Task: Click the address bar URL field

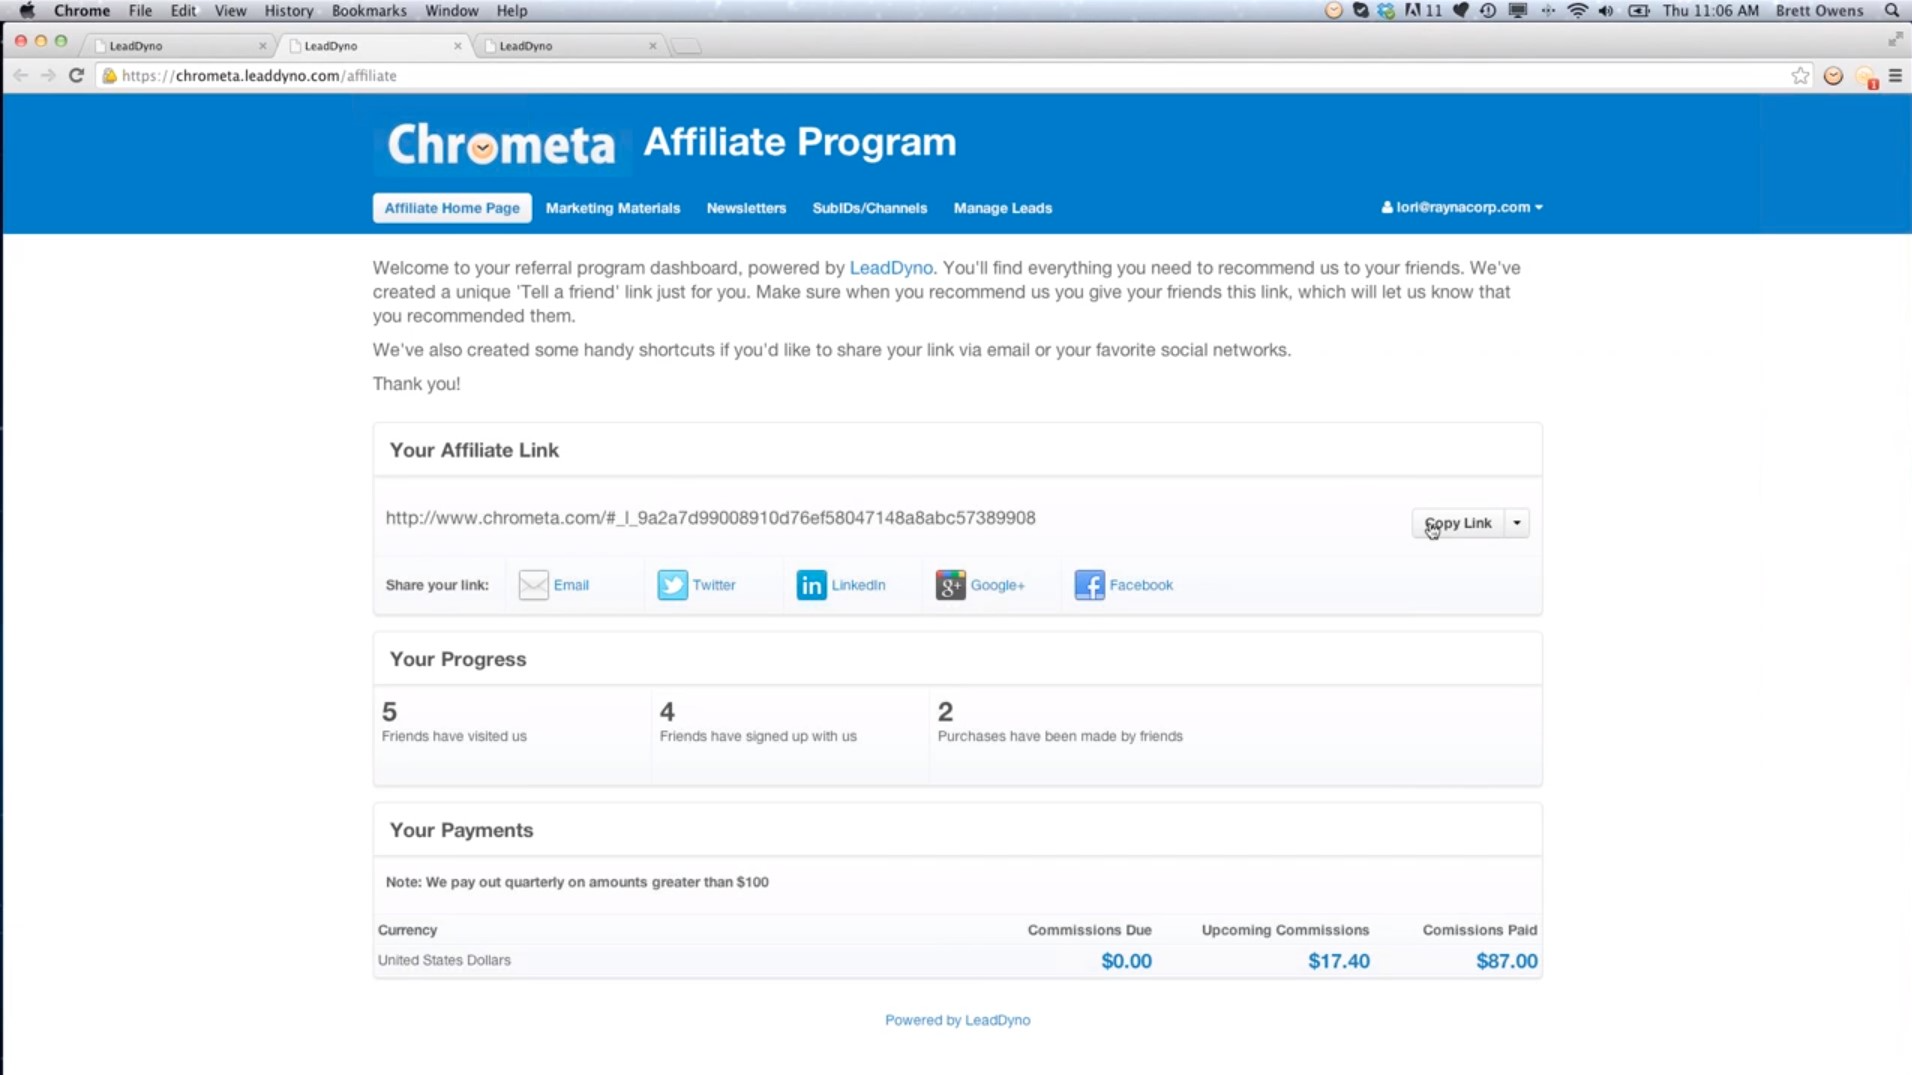Action: pyautogui.click(x=950, y=76)
